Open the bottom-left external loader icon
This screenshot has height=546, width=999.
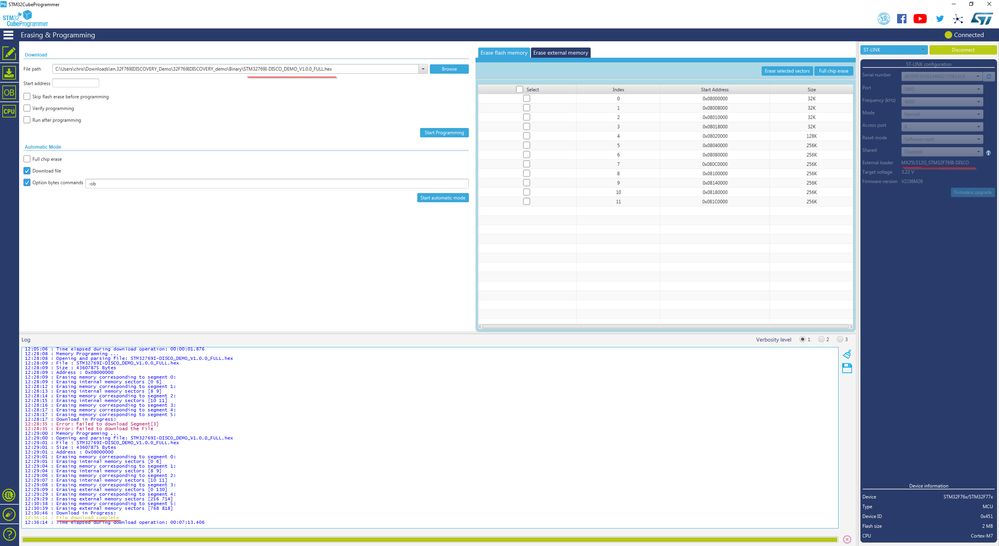coord(9,495)
